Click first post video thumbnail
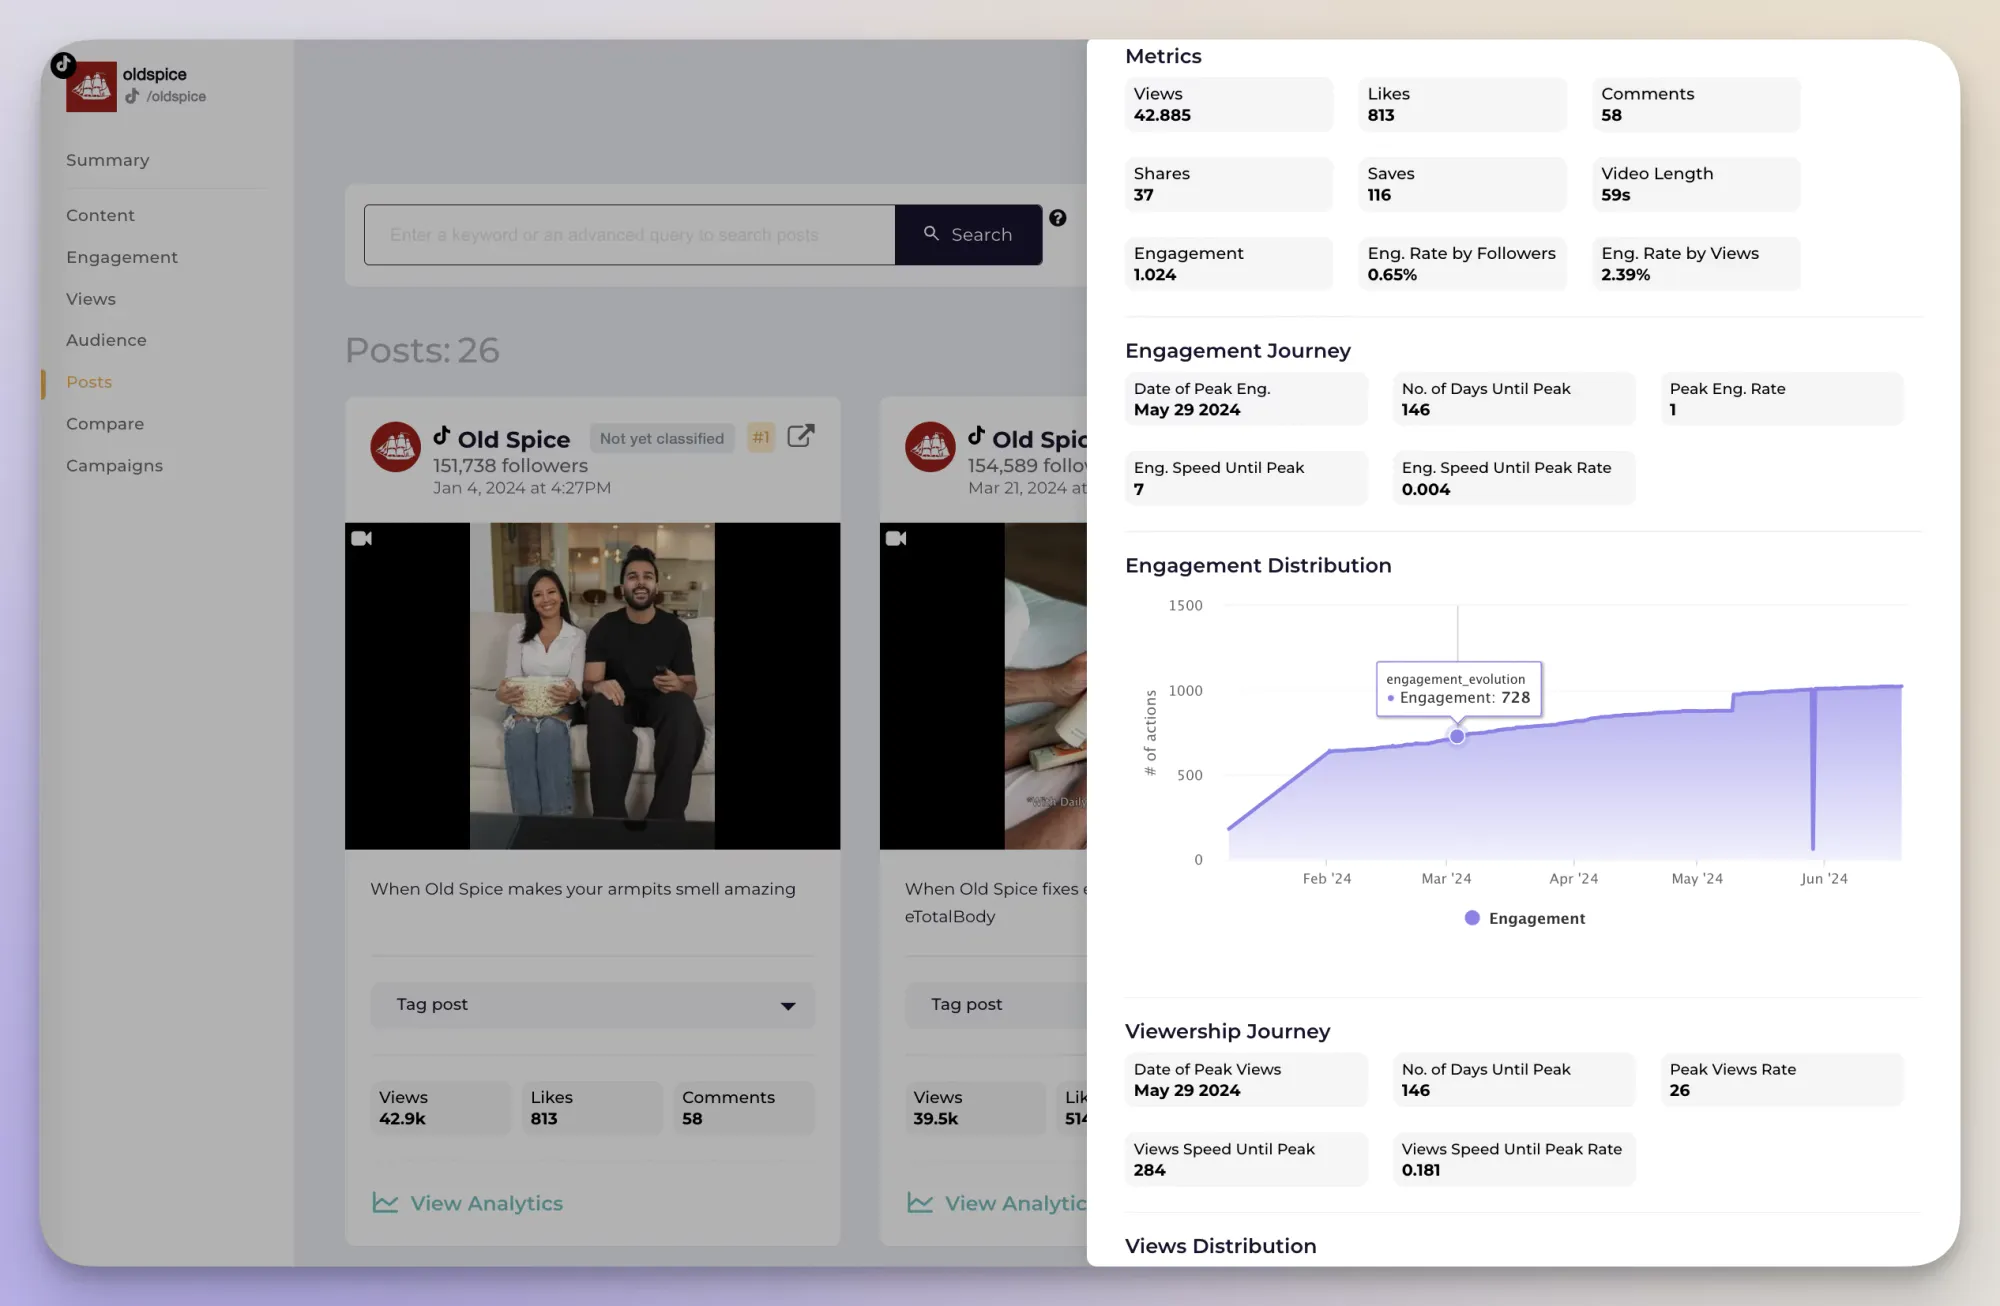 (592, 686)
